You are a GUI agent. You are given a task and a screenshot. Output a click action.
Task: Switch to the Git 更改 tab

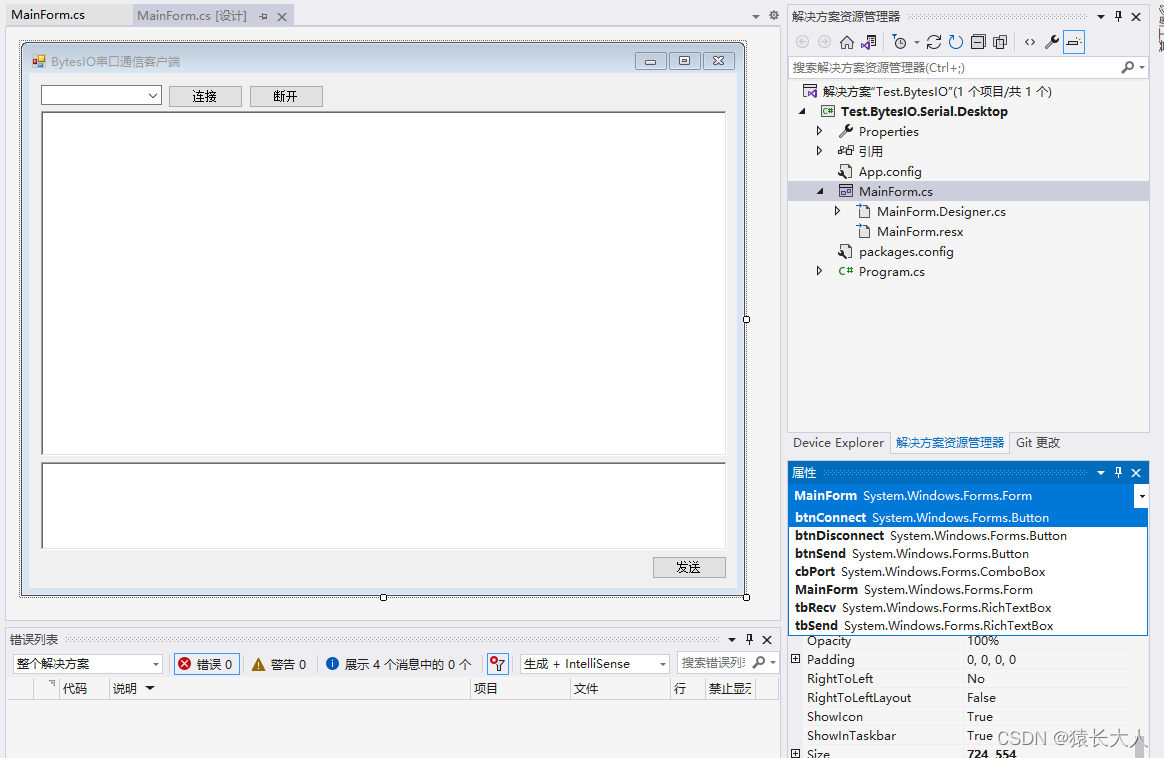(1038, 442)
